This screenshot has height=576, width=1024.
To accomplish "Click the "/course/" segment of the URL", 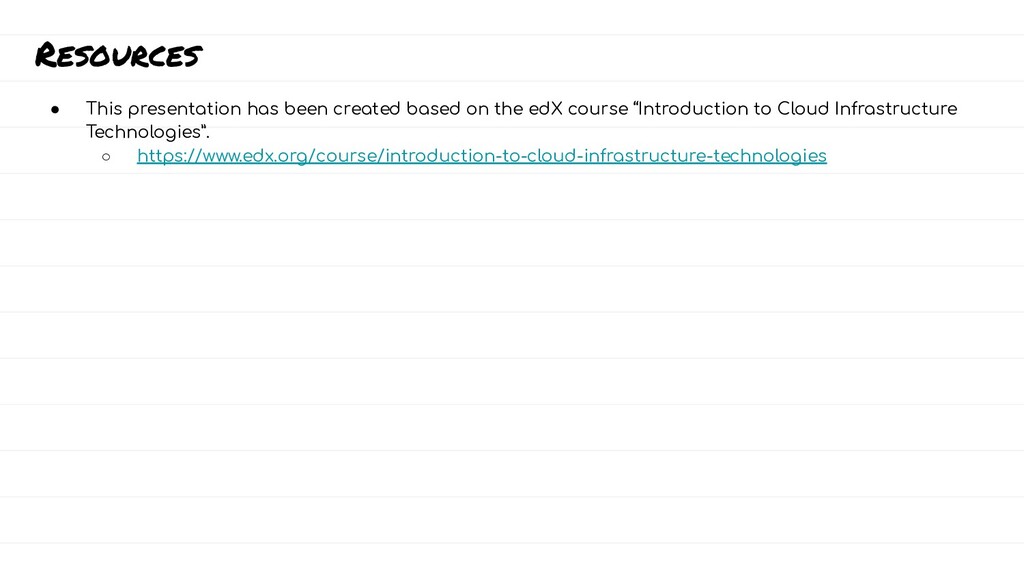I will tap(346, 156).
